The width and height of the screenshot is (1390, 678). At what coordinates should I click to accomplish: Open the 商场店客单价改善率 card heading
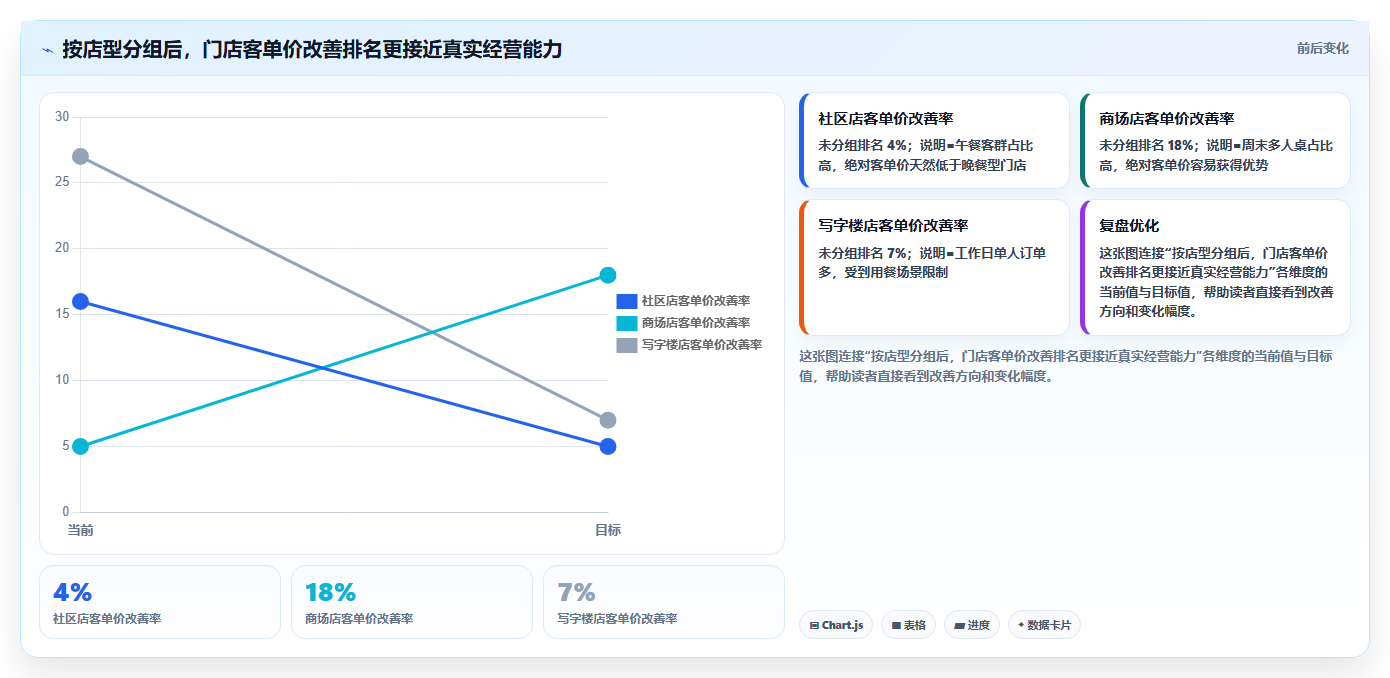coord(1167,118)
